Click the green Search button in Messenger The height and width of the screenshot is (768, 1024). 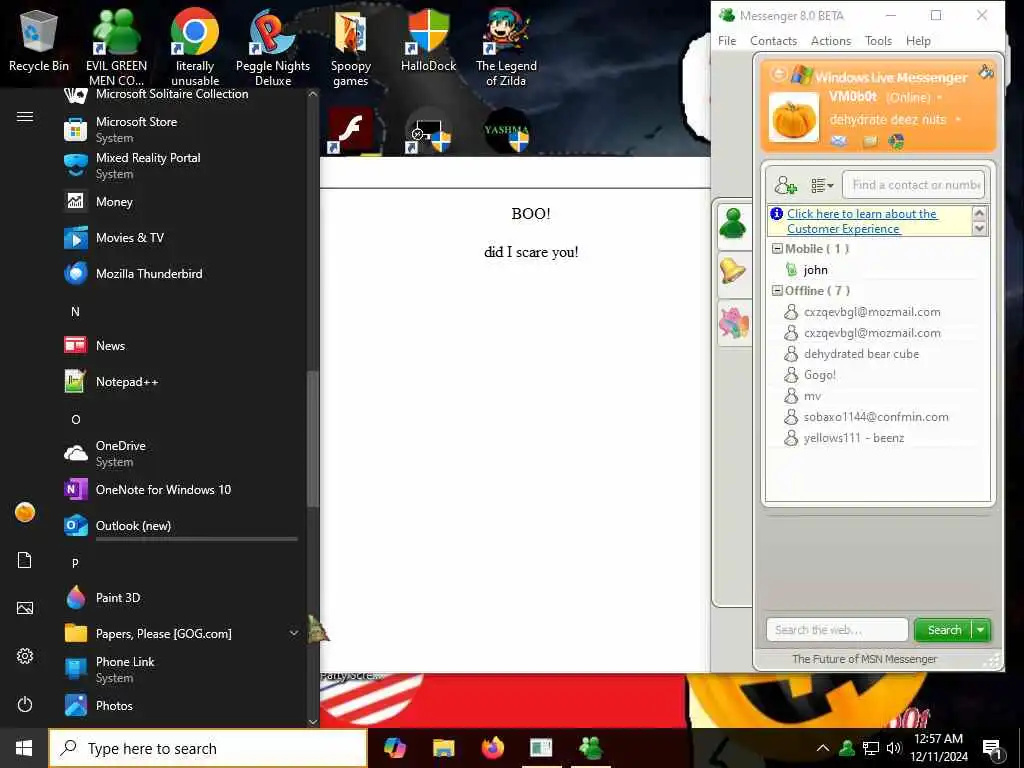tap(944, 630)
